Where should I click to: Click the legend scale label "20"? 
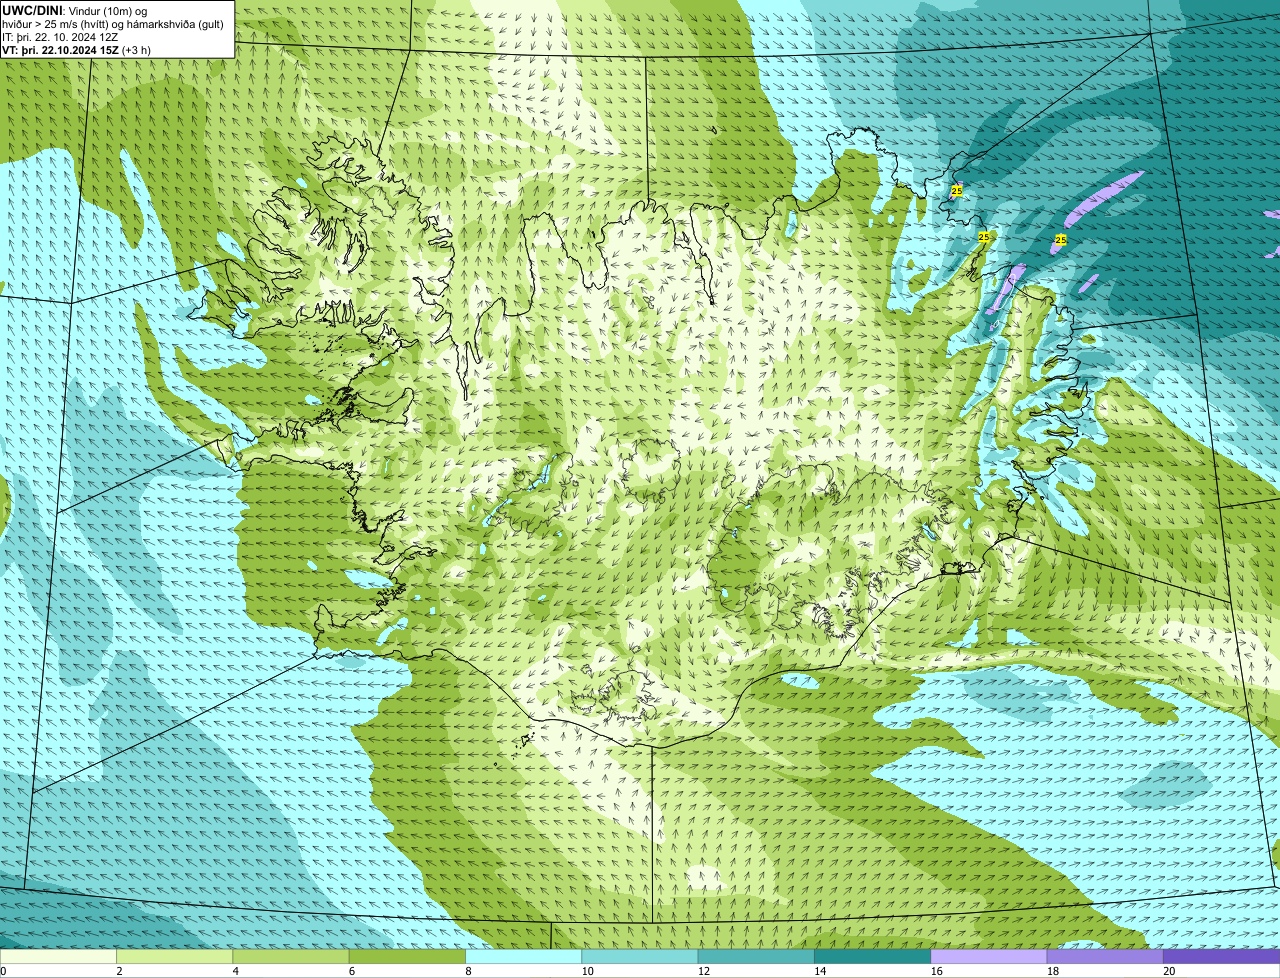1169,971
